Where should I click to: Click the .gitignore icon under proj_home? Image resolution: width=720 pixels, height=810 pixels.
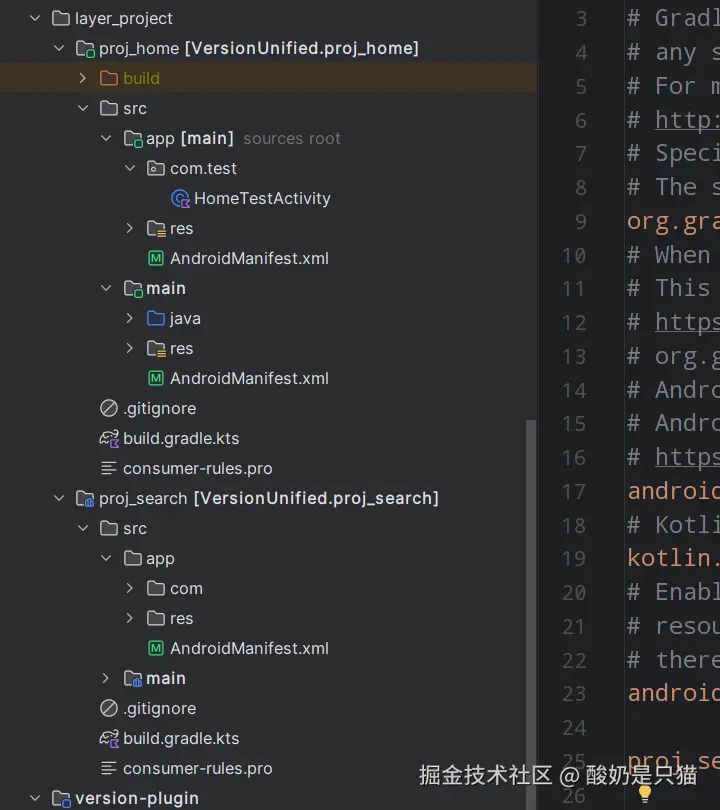click(108, 408)
